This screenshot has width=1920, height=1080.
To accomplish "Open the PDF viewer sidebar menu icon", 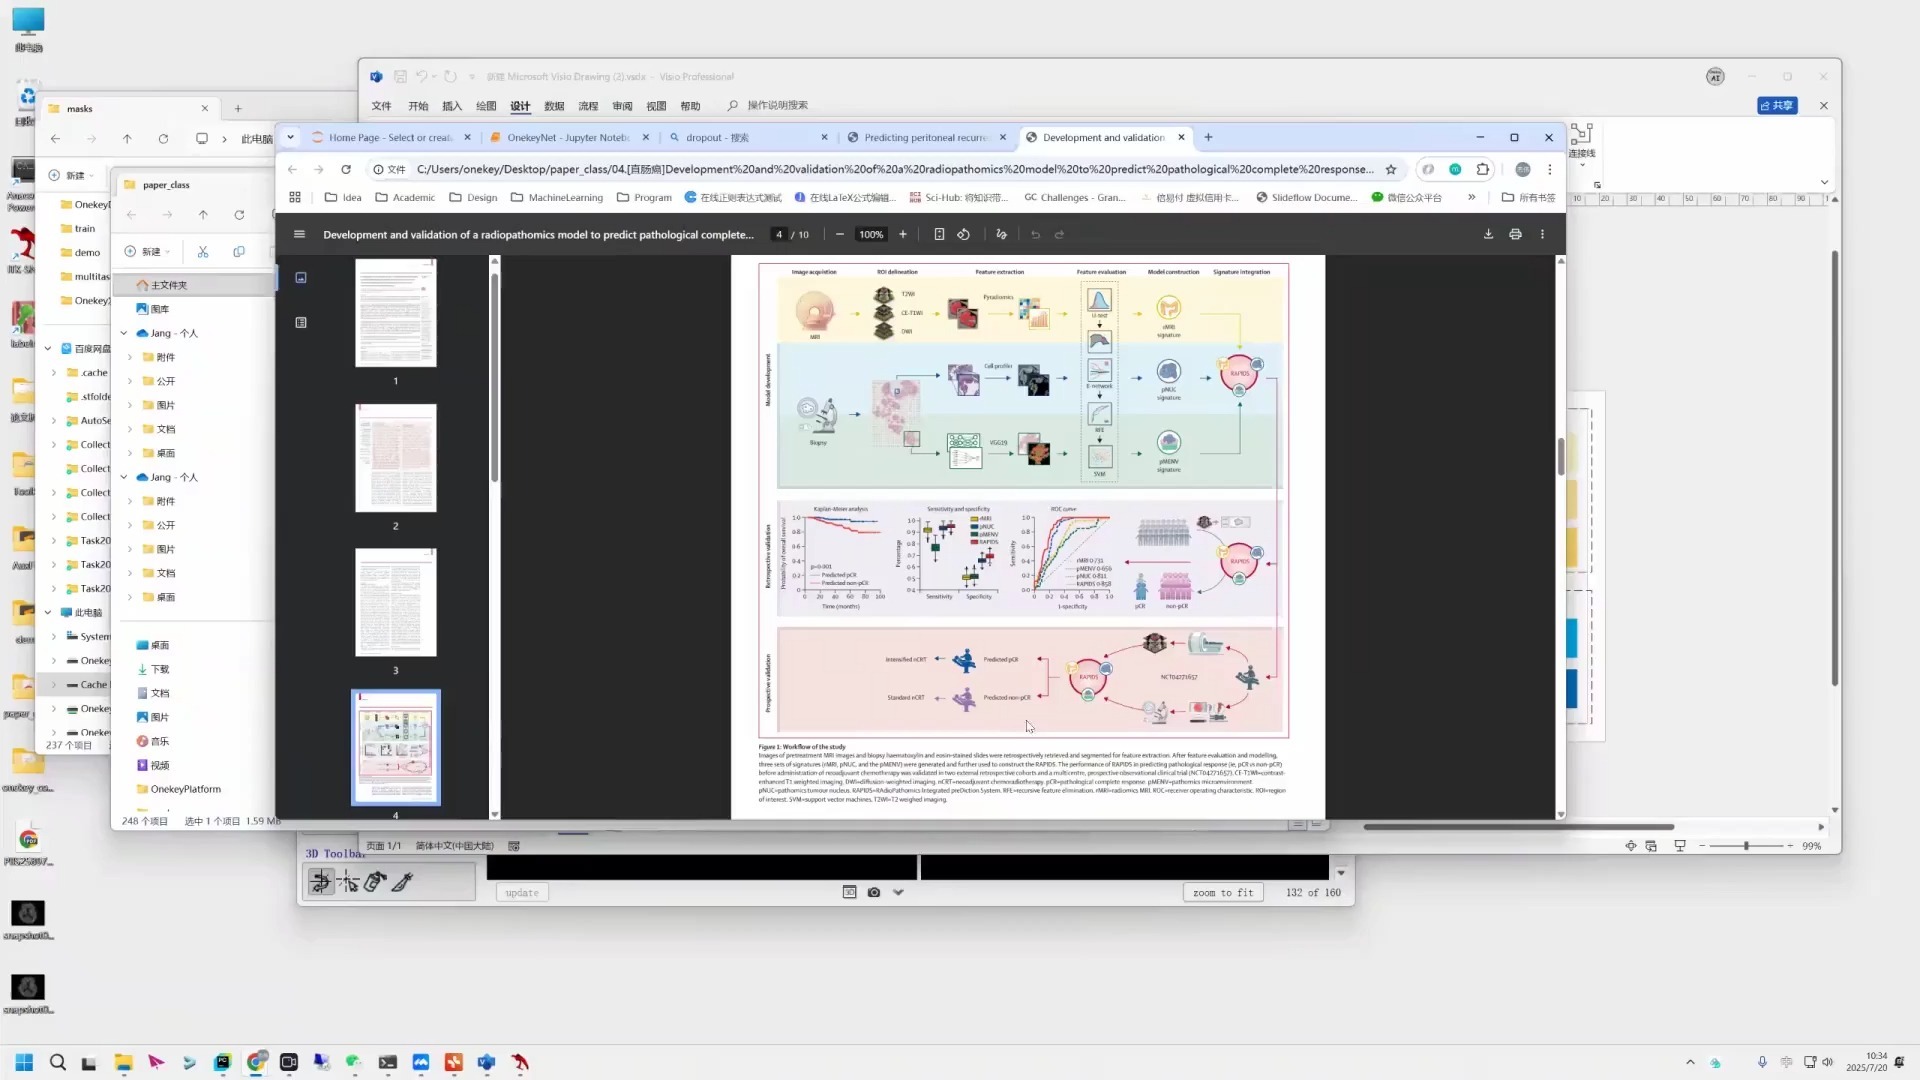I will coord(299,234).
